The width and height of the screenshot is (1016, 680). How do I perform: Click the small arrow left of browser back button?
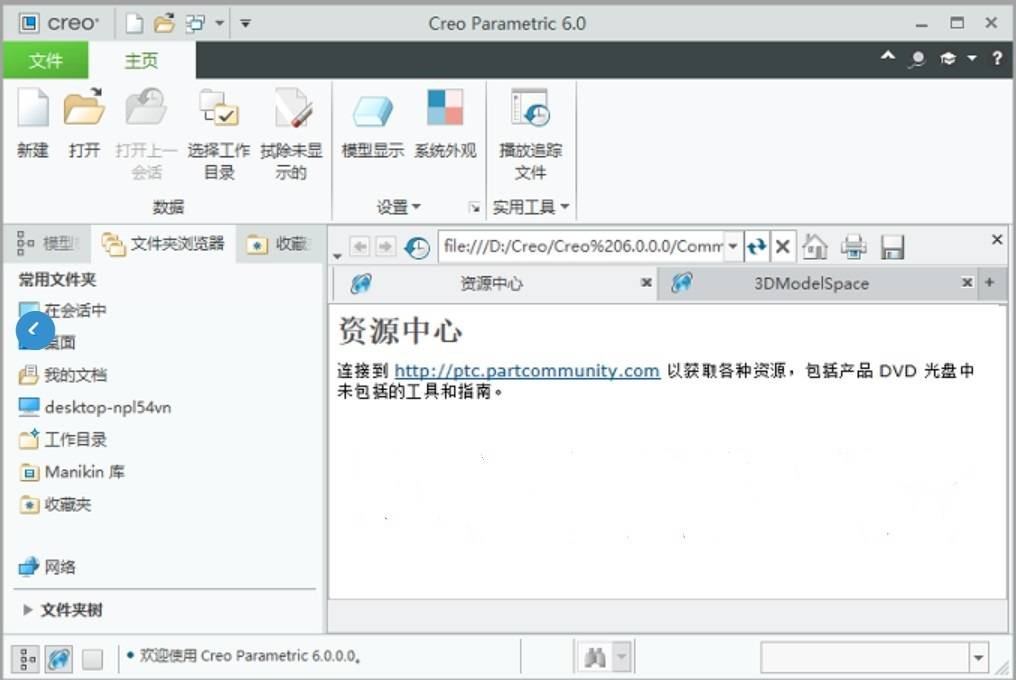pos(337,256)
